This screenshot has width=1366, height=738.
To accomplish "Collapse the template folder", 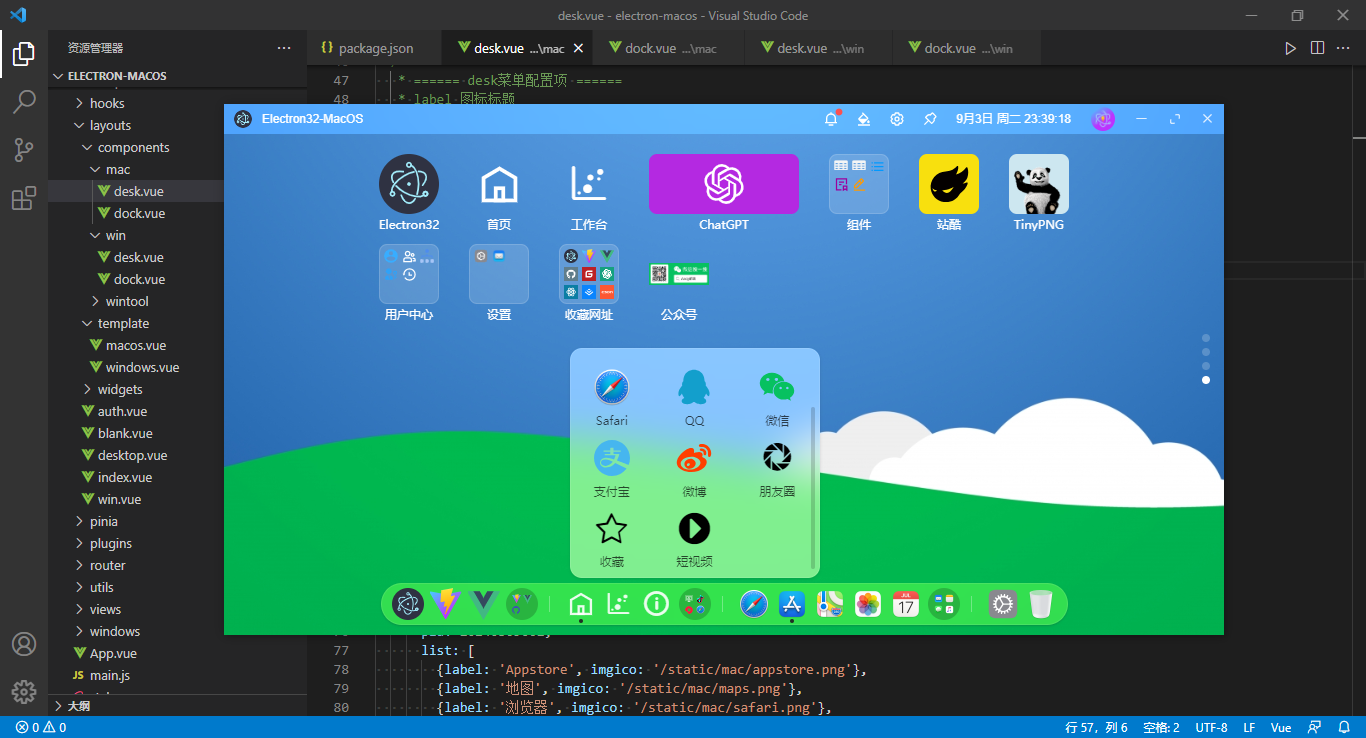I will [x=178, y=323].
